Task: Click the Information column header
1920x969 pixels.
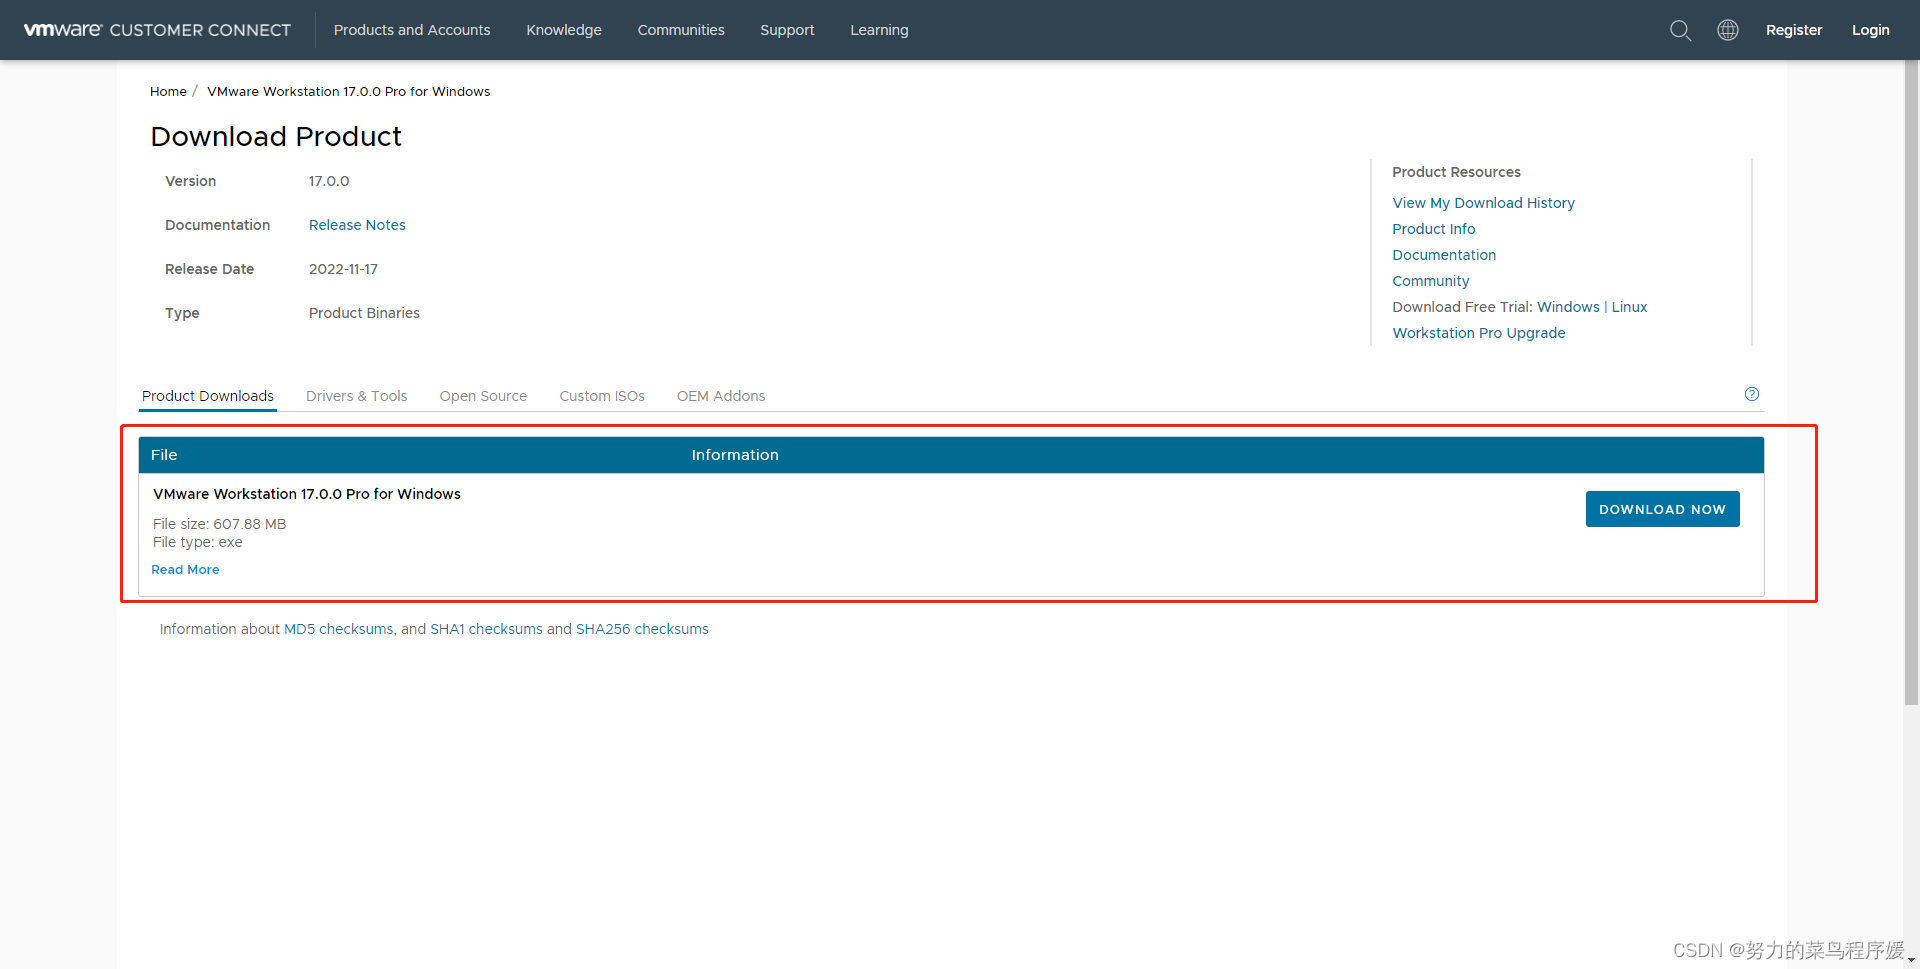Action: tap(735, 455)
